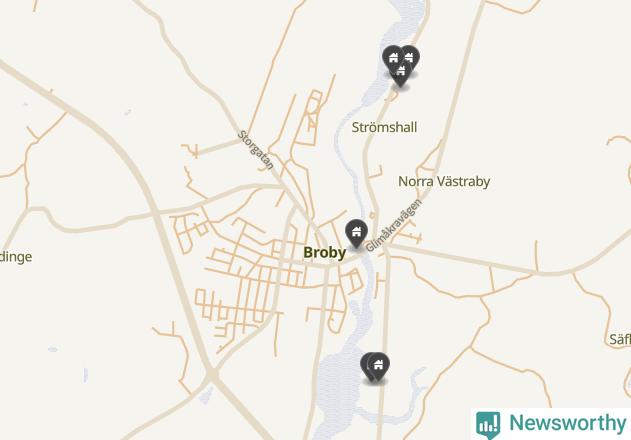Image resolution: width=631 pixels, height=440 pixels.
Task: Open the front house marker by southern lake
Action: [378, 366]
